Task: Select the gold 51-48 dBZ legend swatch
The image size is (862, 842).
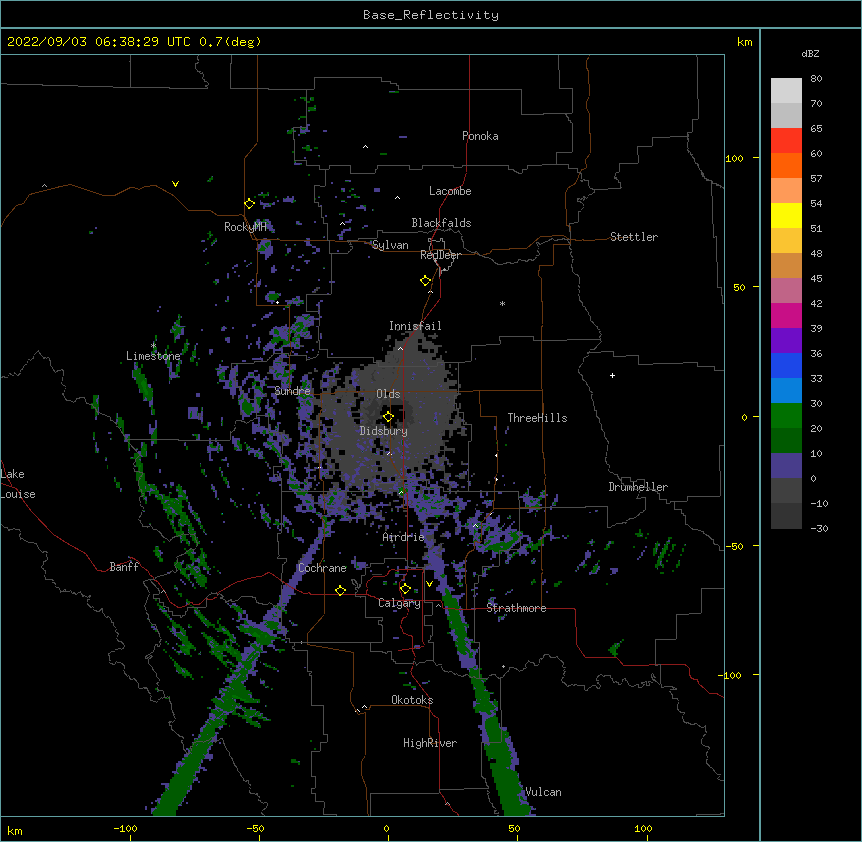Action: tap(786, 240)
